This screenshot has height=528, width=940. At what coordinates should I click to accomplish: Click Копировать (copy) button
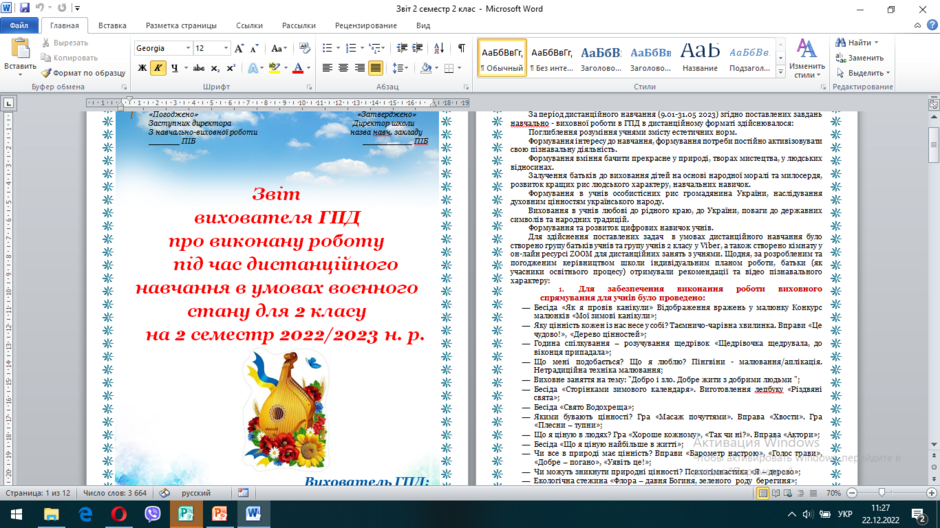[x=70, y=58]
